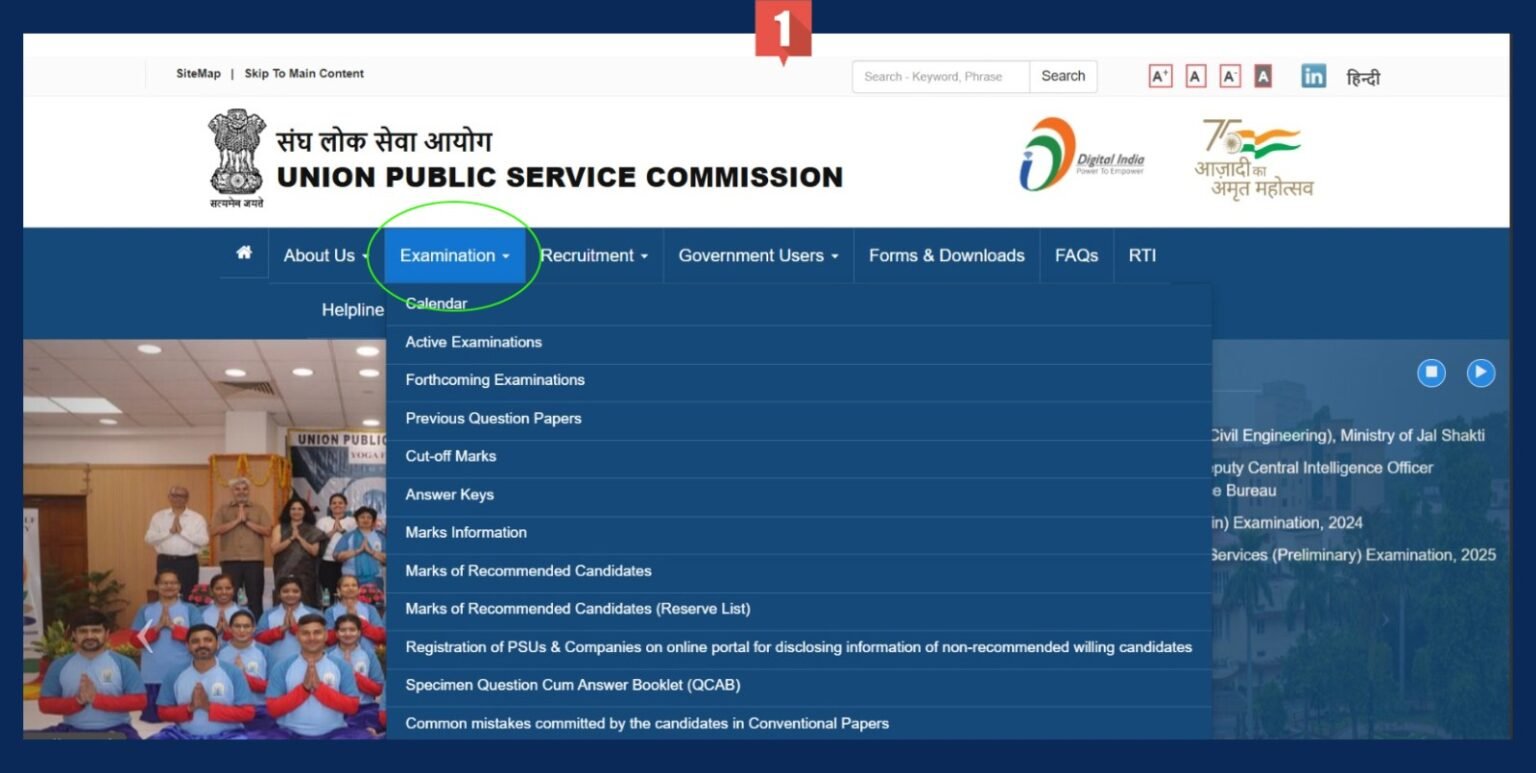This screenshot has height=773, width=1536.
Task: Stop the banner slideshow rotation
Action: tap(1431, 373)
